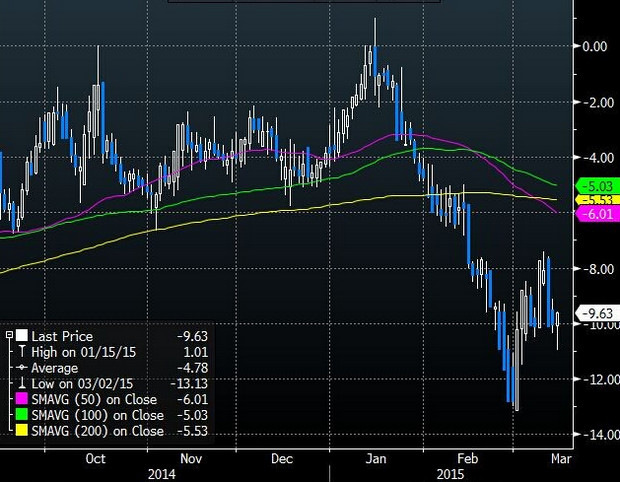Click the green SMAVG (100) color swatch
Image resolution: width=620 pixels, height=482 pixels.
[x=22, y=414]
